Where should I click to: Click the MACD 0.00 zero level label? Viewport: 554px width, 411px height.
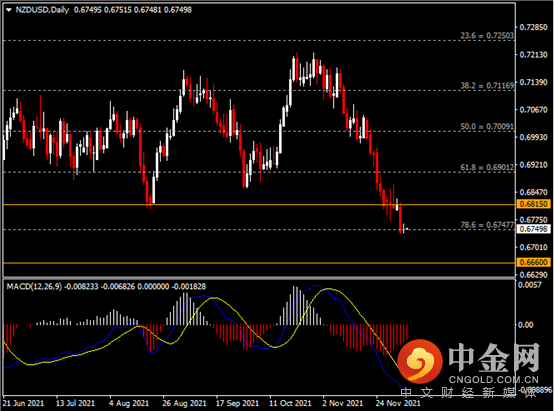[x=525, y=325]
